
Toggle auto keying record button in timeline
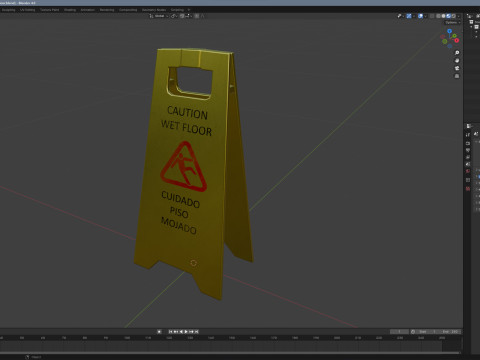(x=159, y=332)
